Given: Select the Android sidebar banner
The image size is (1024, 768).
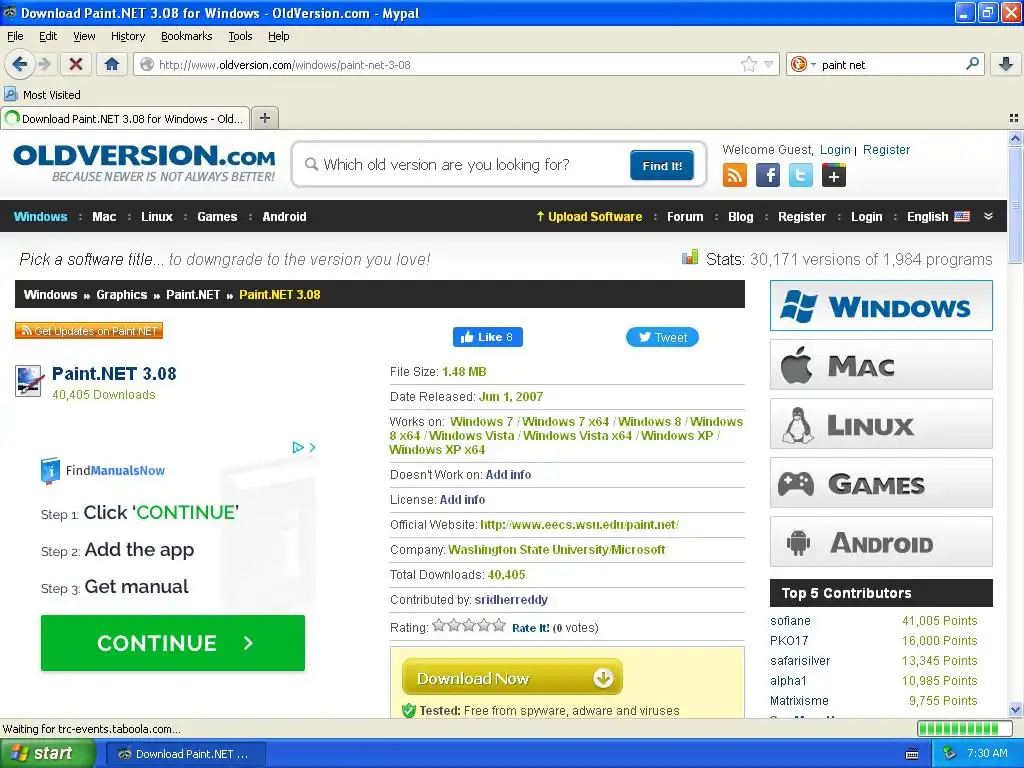Looking at the screenshot, I should (881, 542).
